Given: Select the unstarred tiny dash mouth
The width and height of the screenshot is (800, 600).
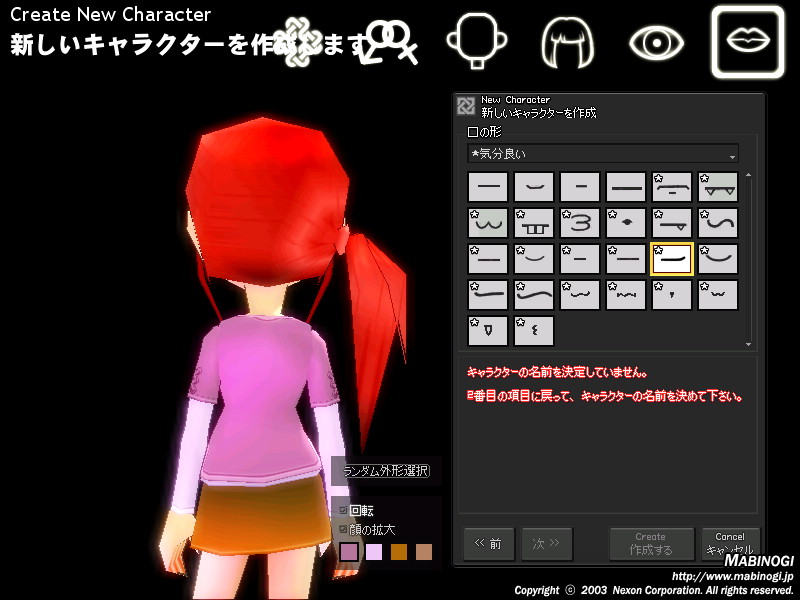Looking at the screenshot, I should click(x=580, y=187).
